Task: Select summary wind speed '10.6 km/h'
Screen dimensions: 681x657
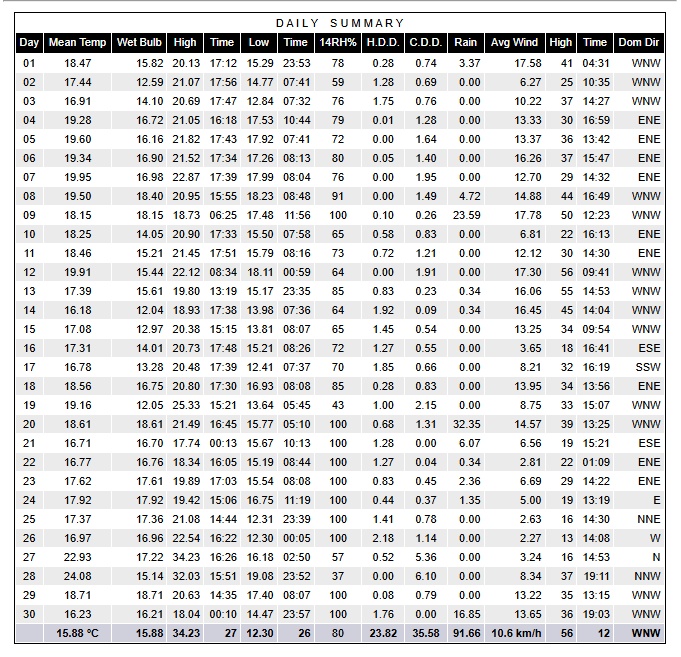Action: pyautogui.click(x=516, y=634)
